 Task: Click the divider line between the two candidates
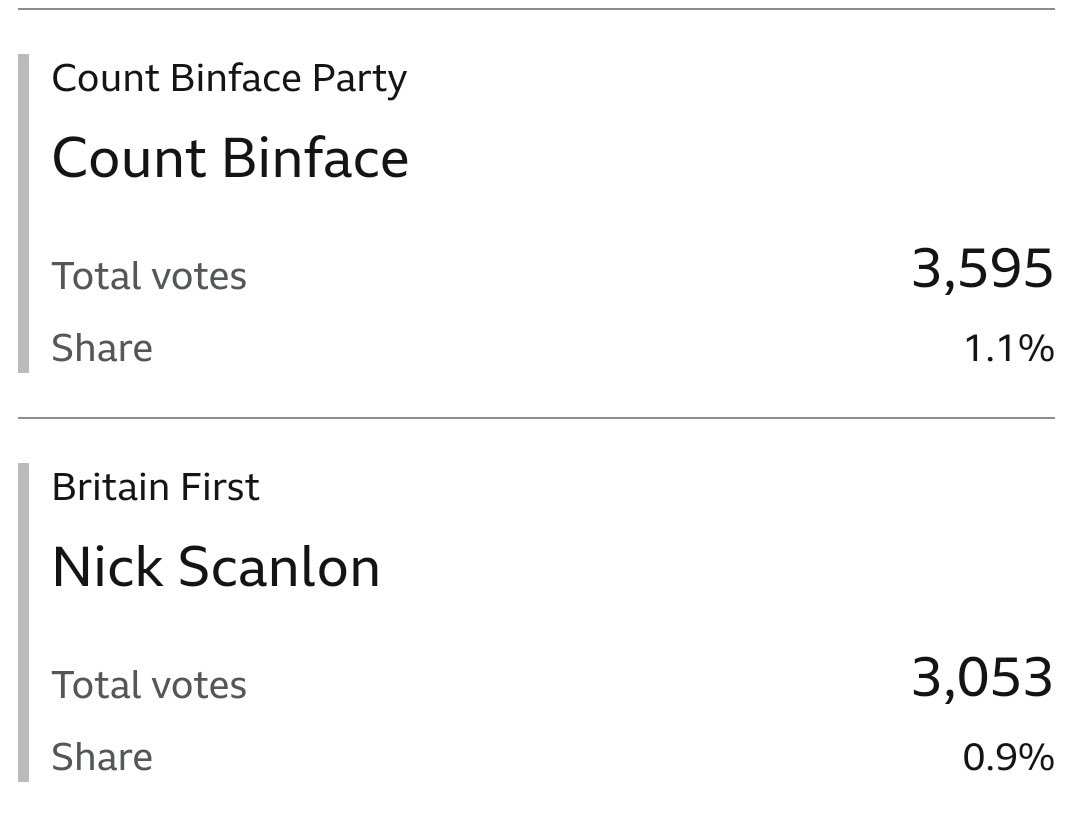point(536,417)
